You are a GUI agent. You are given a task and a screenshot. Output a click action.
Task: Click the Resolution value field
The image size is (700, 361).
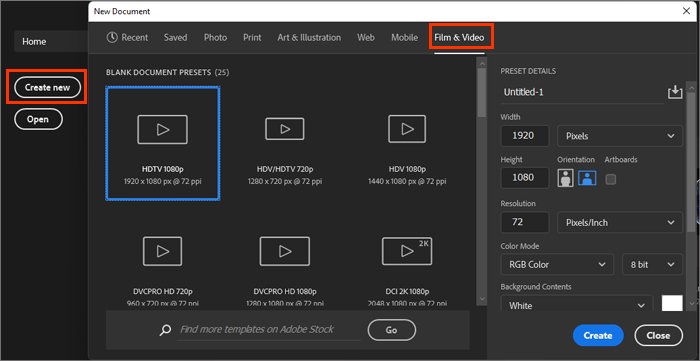click(x=525, y=222)
